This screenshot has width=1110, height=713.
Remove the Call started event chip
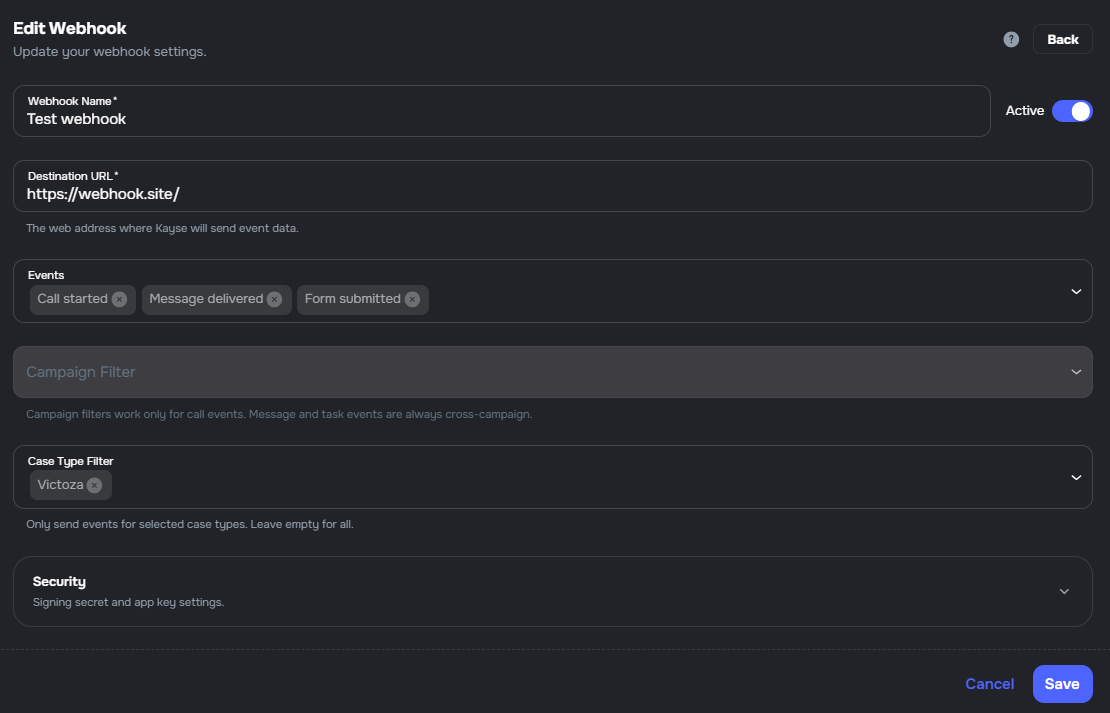(119, 299)
